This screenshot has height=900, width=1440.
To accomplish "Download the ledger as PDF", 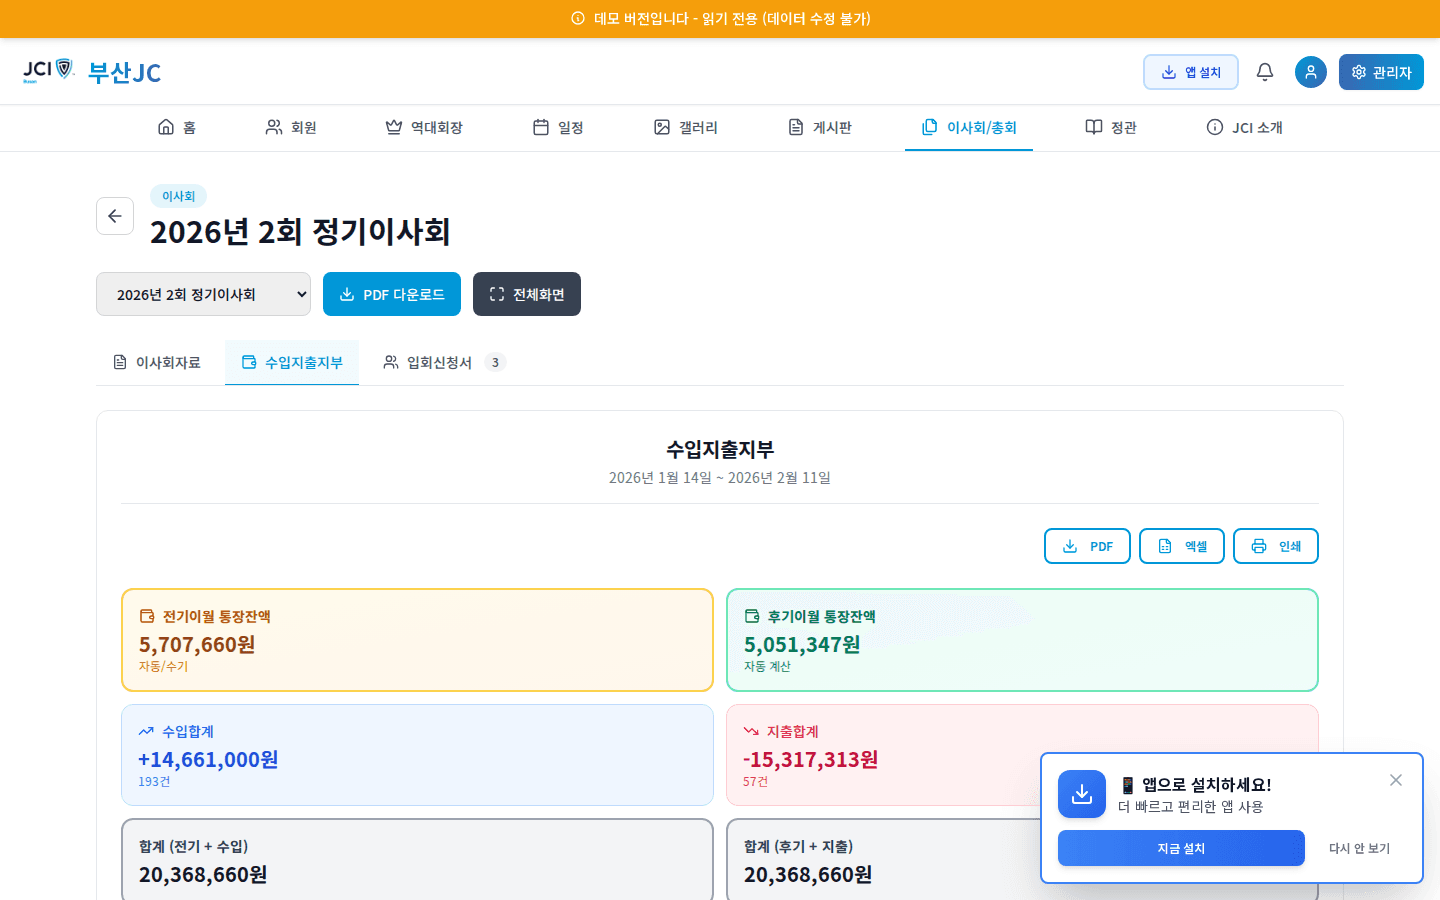I will 1087,546.
